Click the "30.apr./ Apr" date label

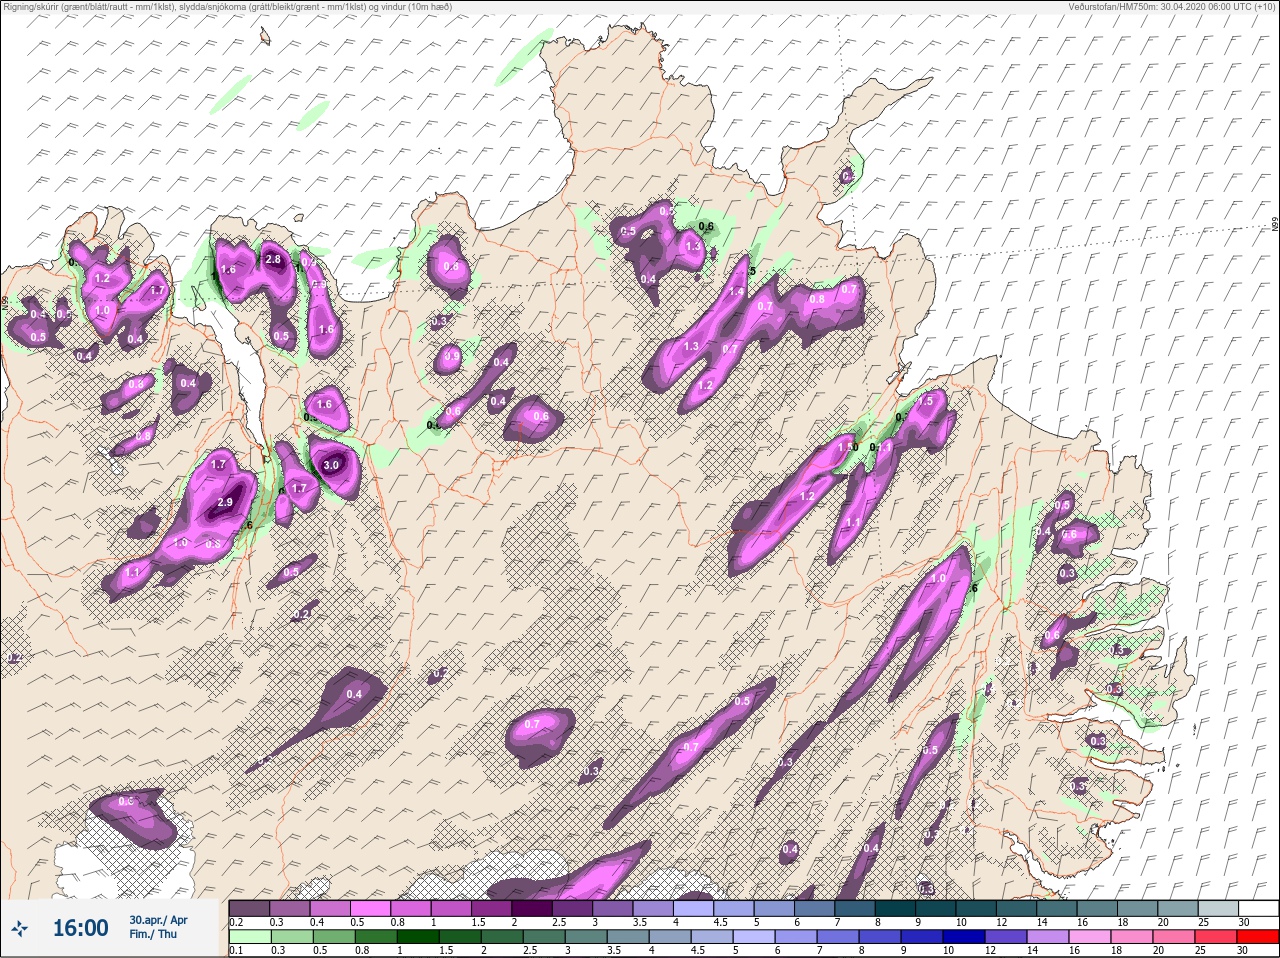158,919
